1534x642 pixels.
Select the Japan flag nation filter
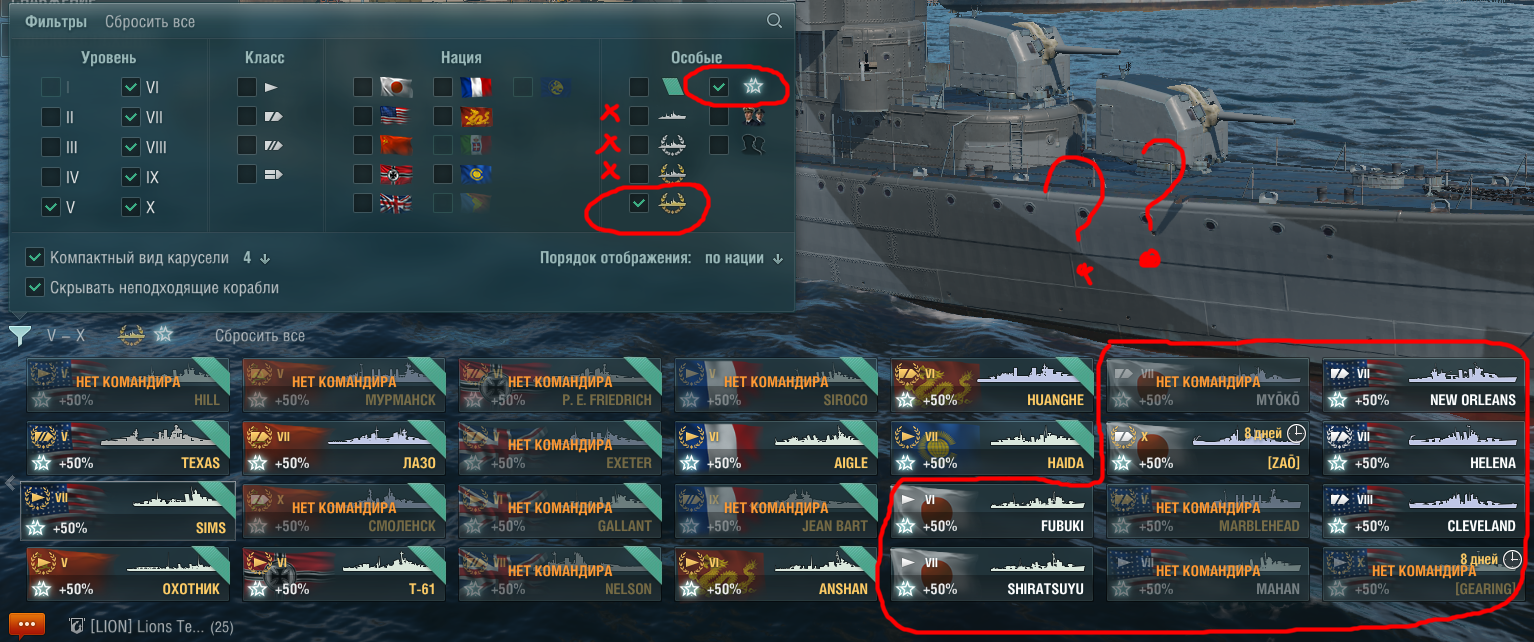point(397,87)
